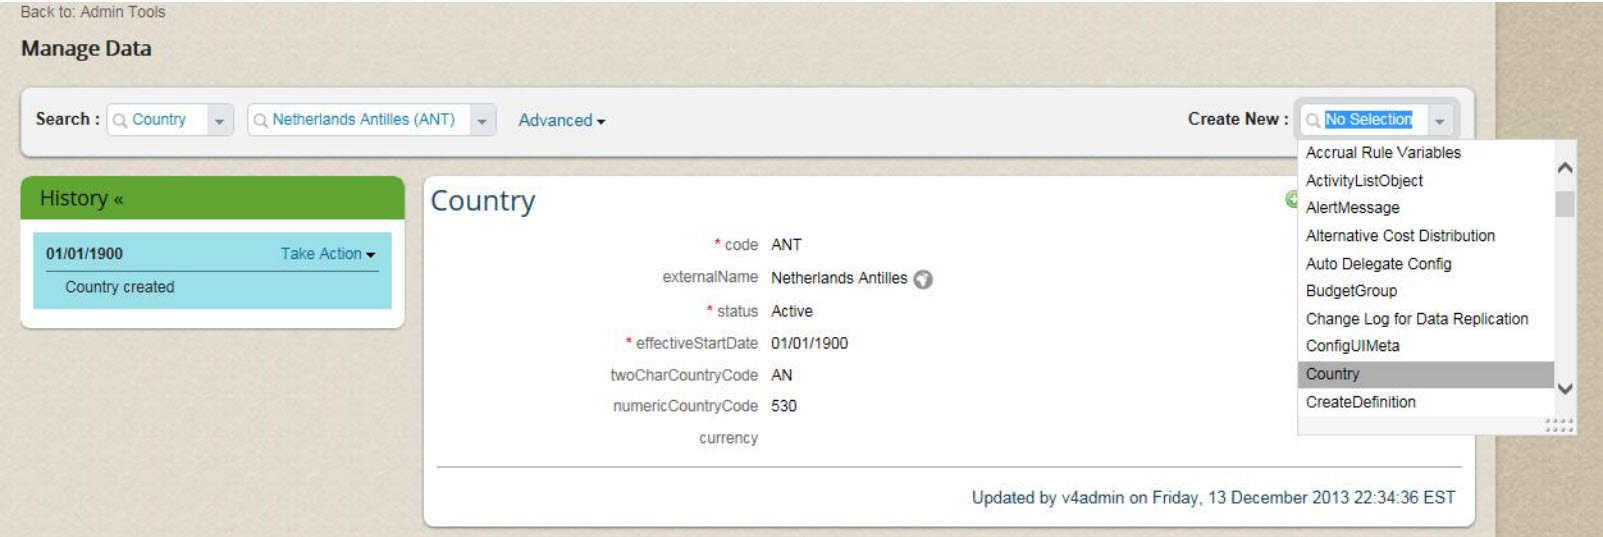Click the magnifier icon in Country search field

pyautogui.click(x=120, y=120)
